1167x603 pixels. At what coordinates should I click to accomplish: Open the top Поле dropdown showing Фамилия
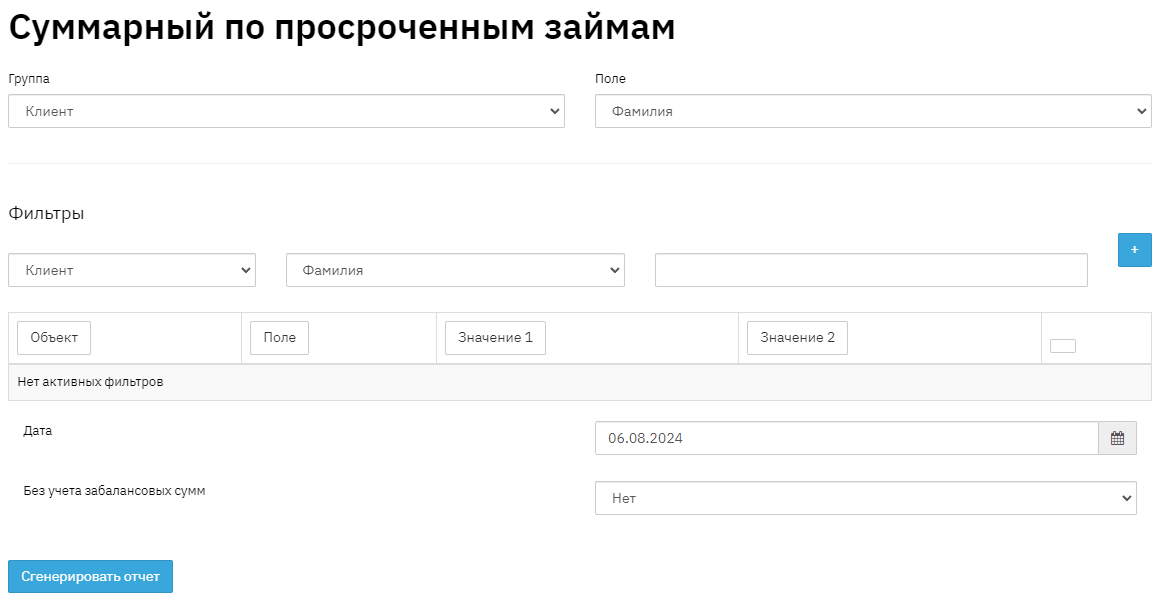click(872, 111)
